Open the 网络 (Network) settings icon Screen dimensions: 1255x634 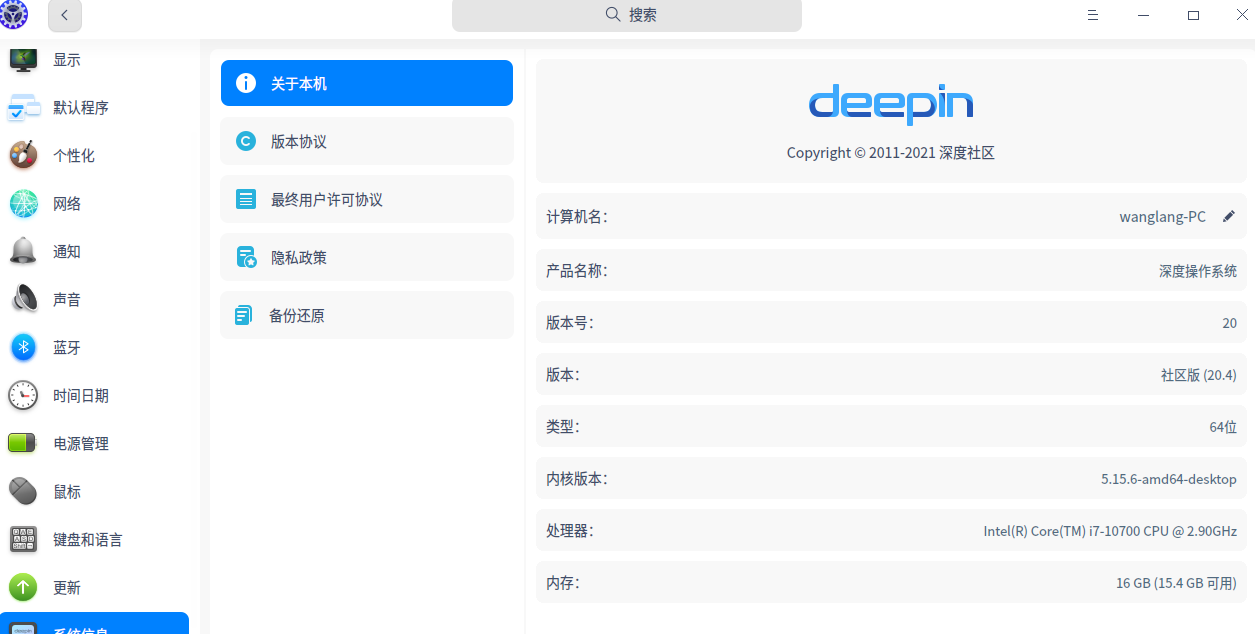22,203
